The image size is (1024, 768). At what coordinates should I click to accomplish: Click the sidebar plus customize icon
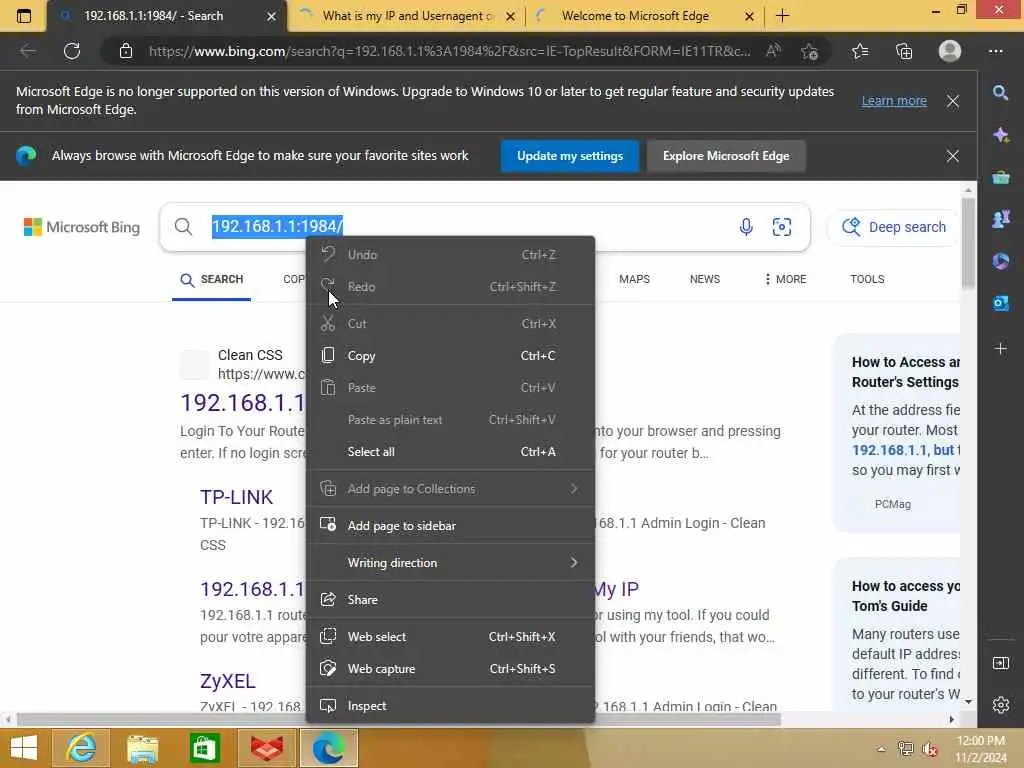1000,349
